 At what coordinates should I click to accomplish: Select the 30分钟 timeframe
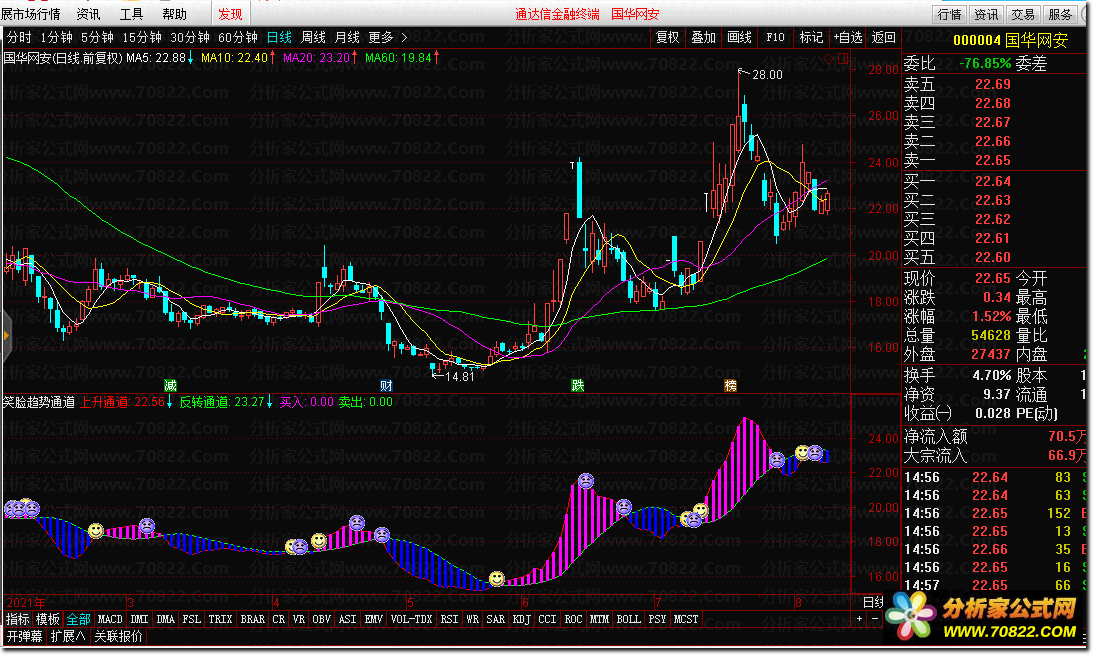[x=190, y=38]
